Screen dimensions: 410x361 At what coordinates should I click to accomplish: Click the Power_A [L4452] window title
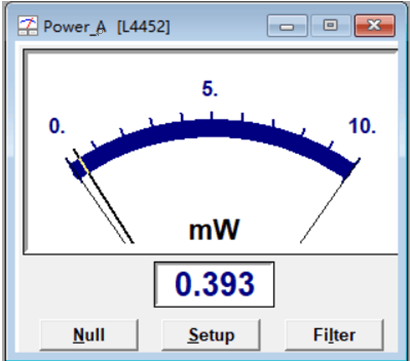coord(107,26)
